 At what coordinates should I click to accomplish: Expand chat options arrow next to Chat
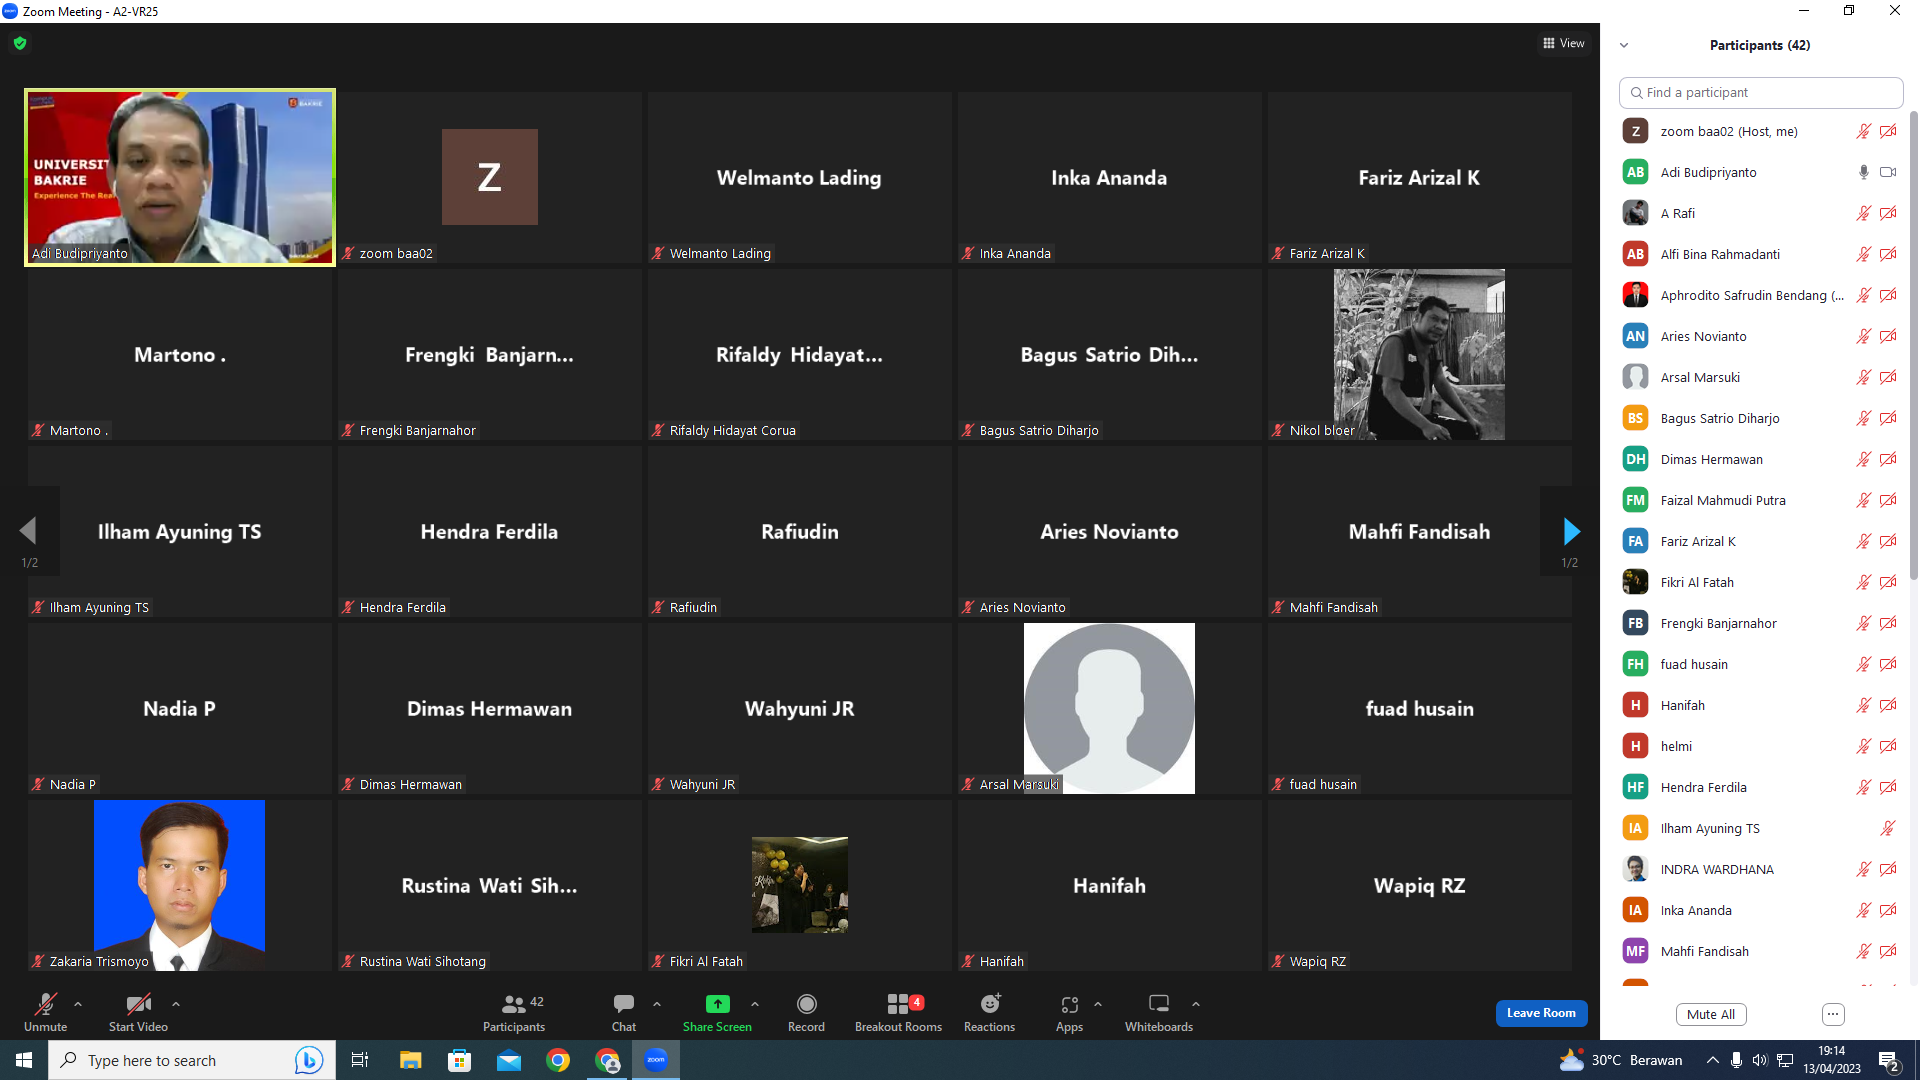click(x=657, y=1004)
